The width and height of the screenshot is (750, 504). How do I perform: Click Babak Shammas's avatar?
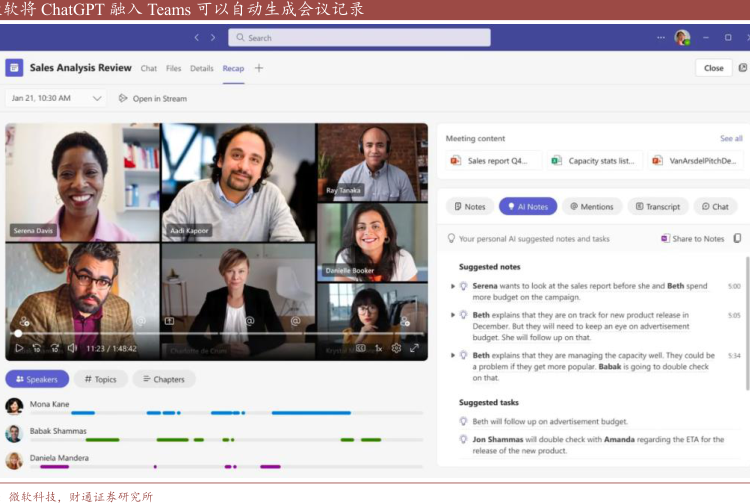click(x=14, y=434)
